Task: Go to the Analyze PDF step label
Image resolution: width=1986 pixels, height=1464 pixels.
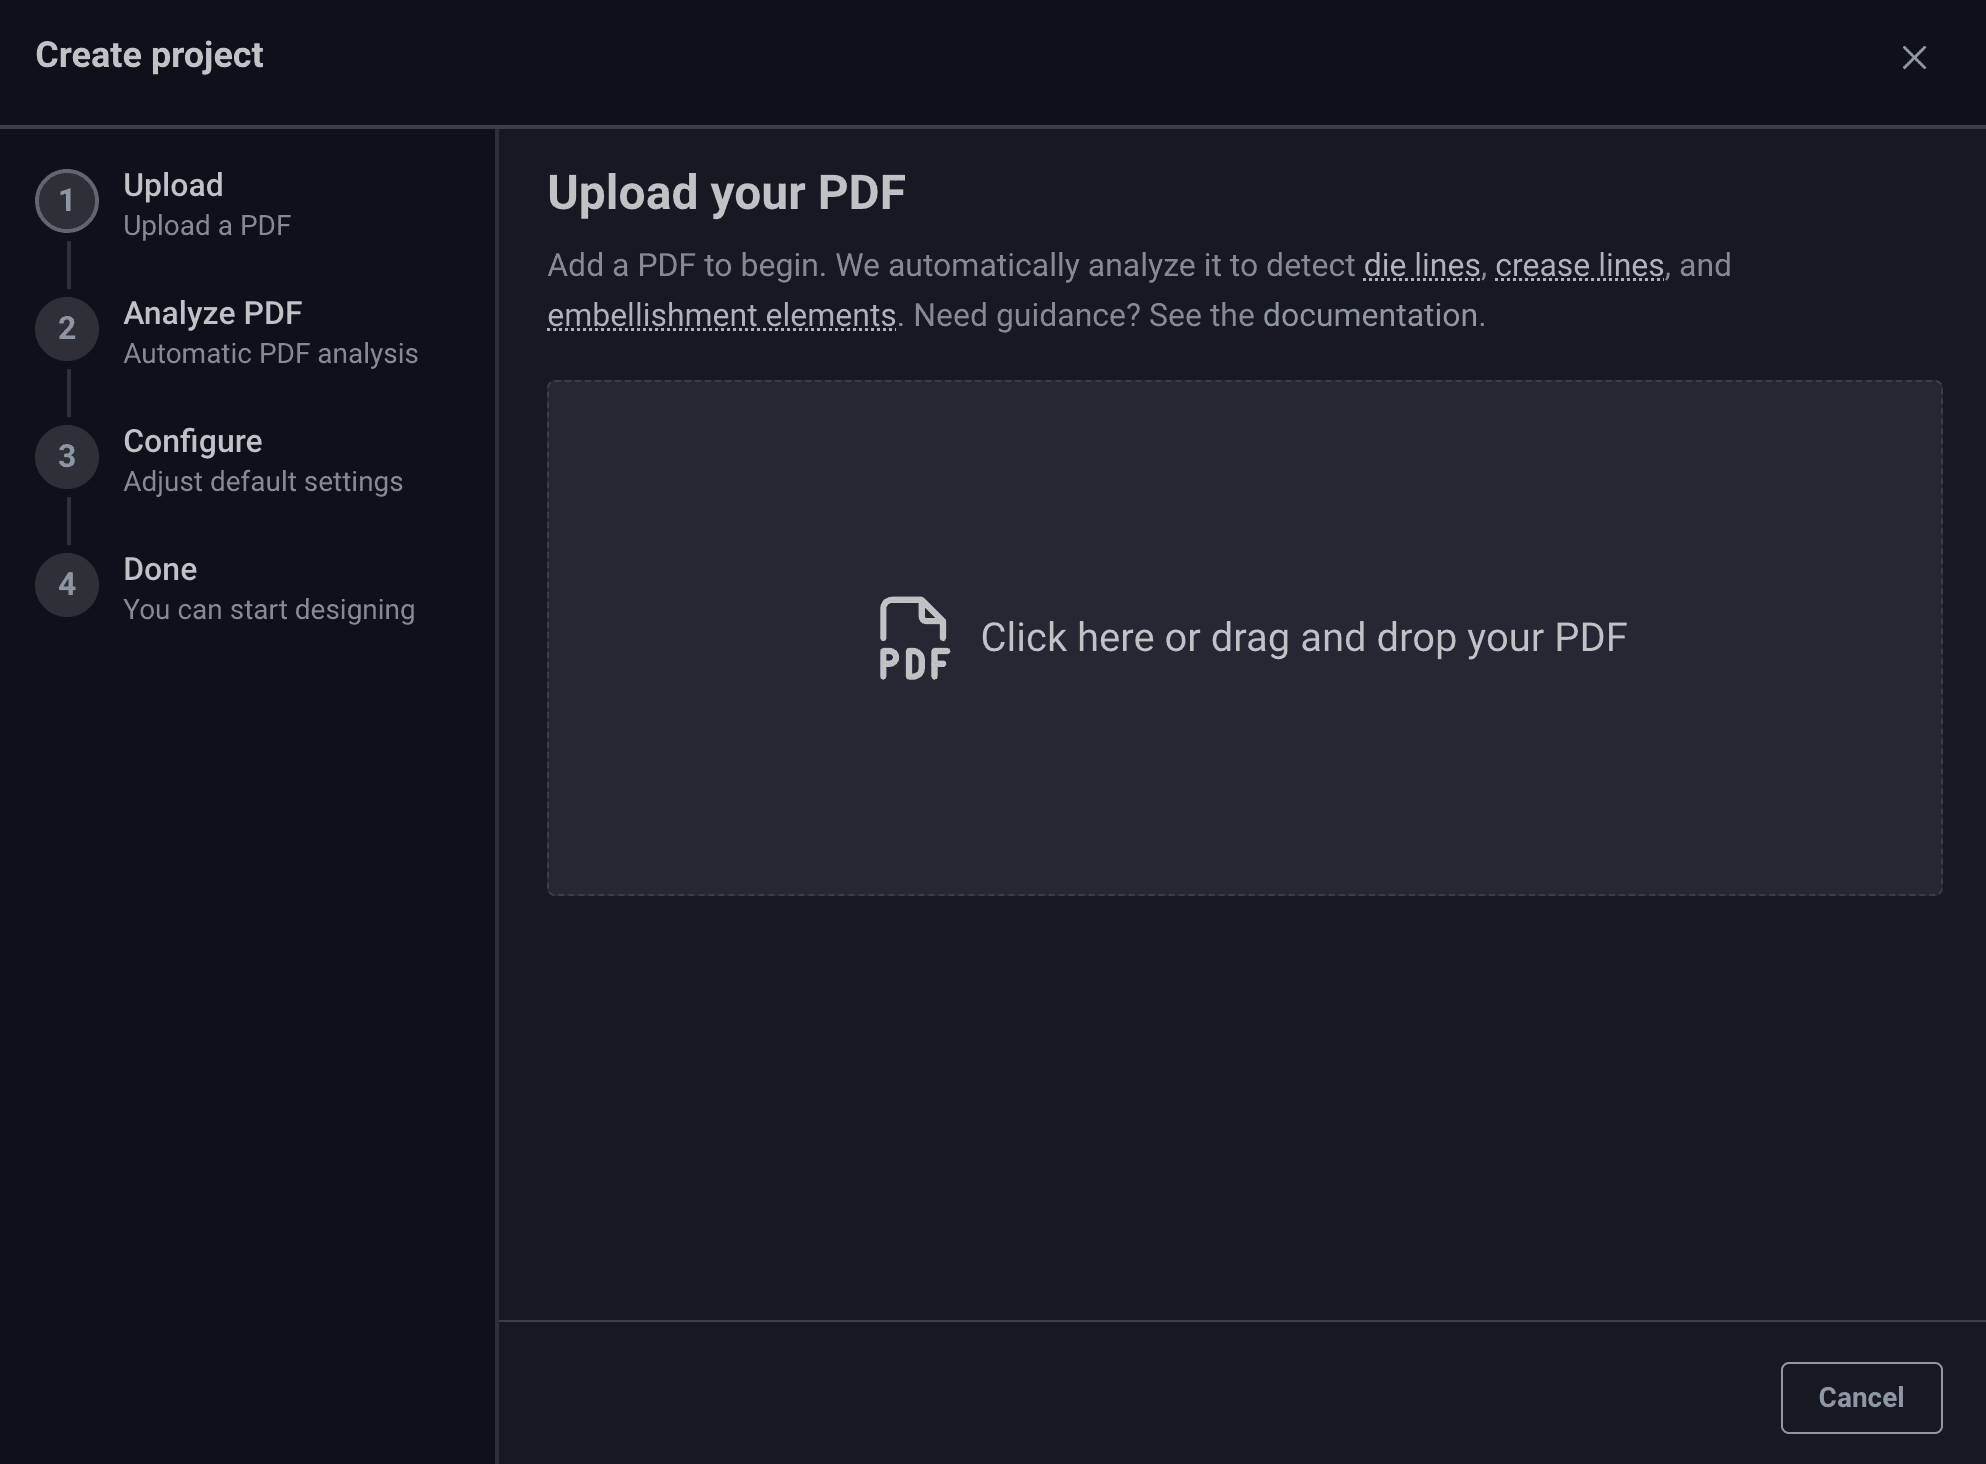Action: [x=212, y=313]
